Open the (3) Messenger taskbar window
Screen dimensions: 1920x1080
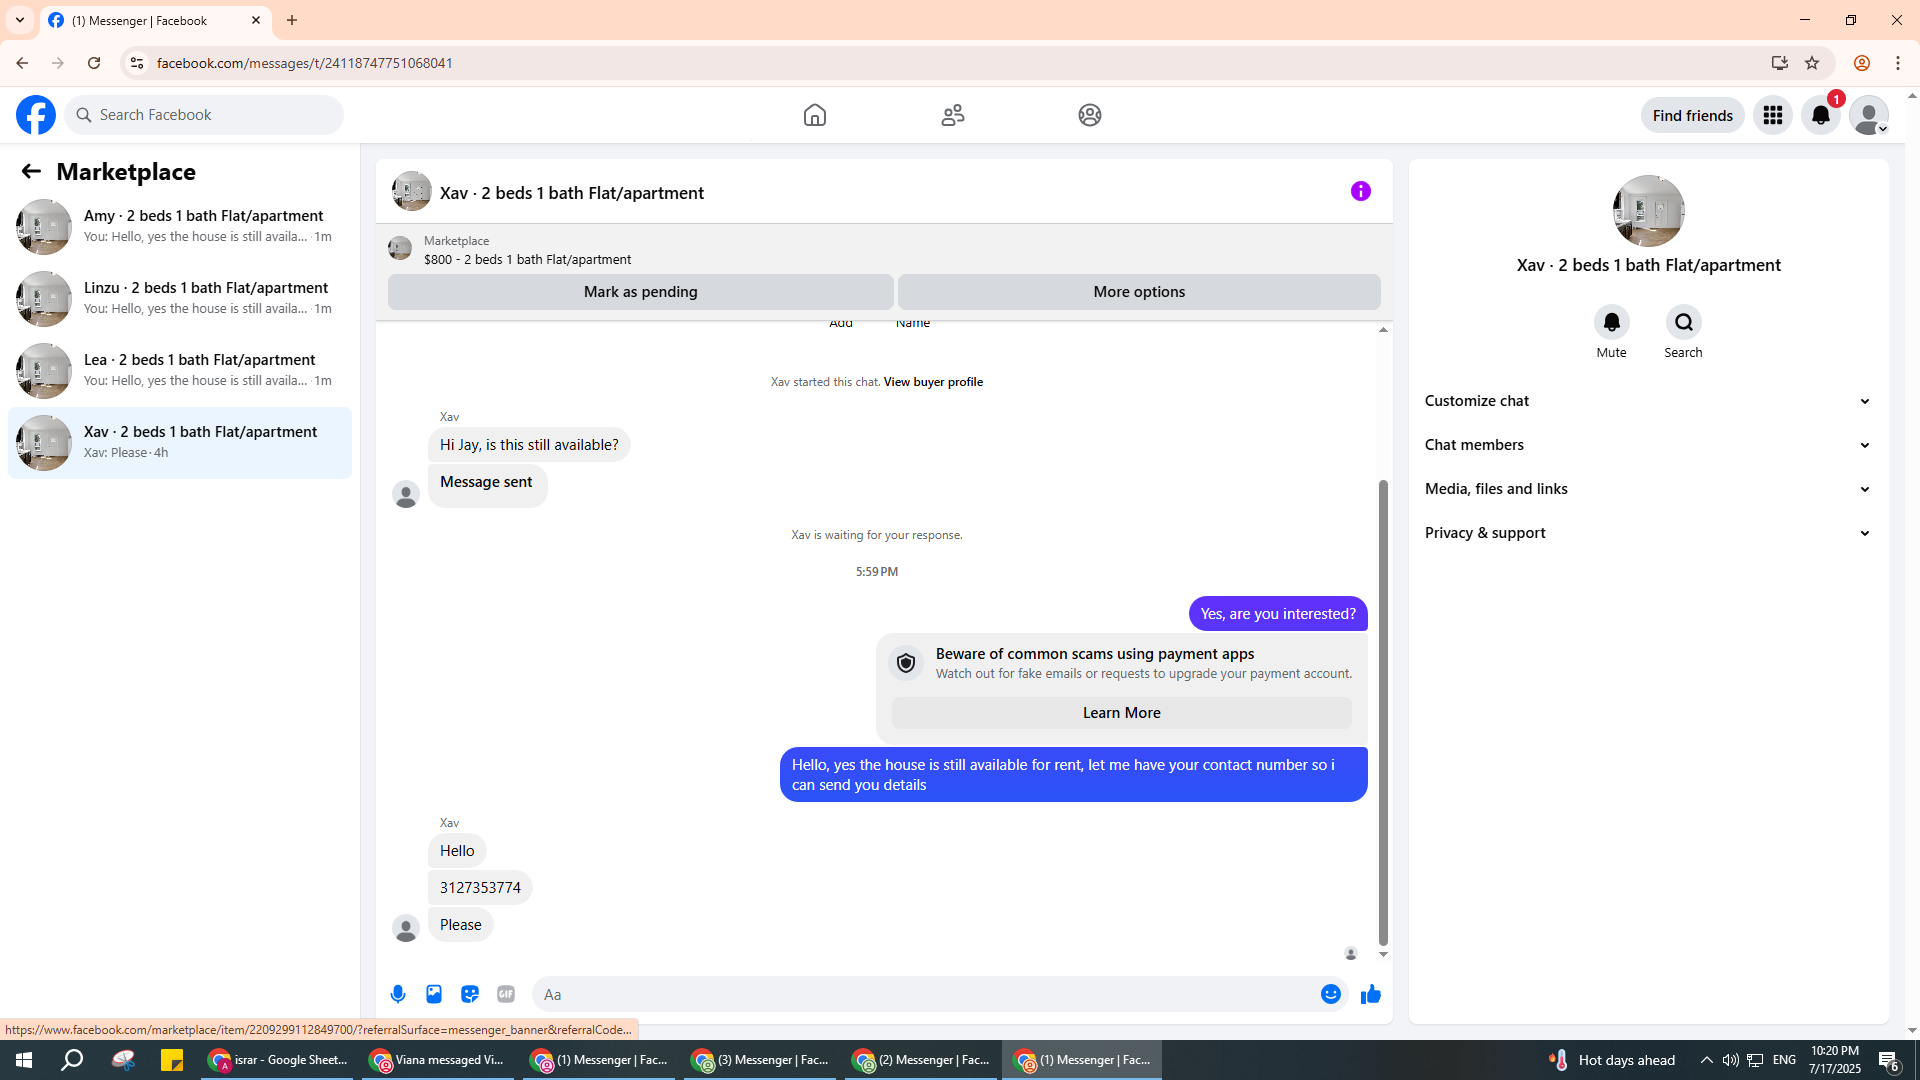(x=761, y=1060)
